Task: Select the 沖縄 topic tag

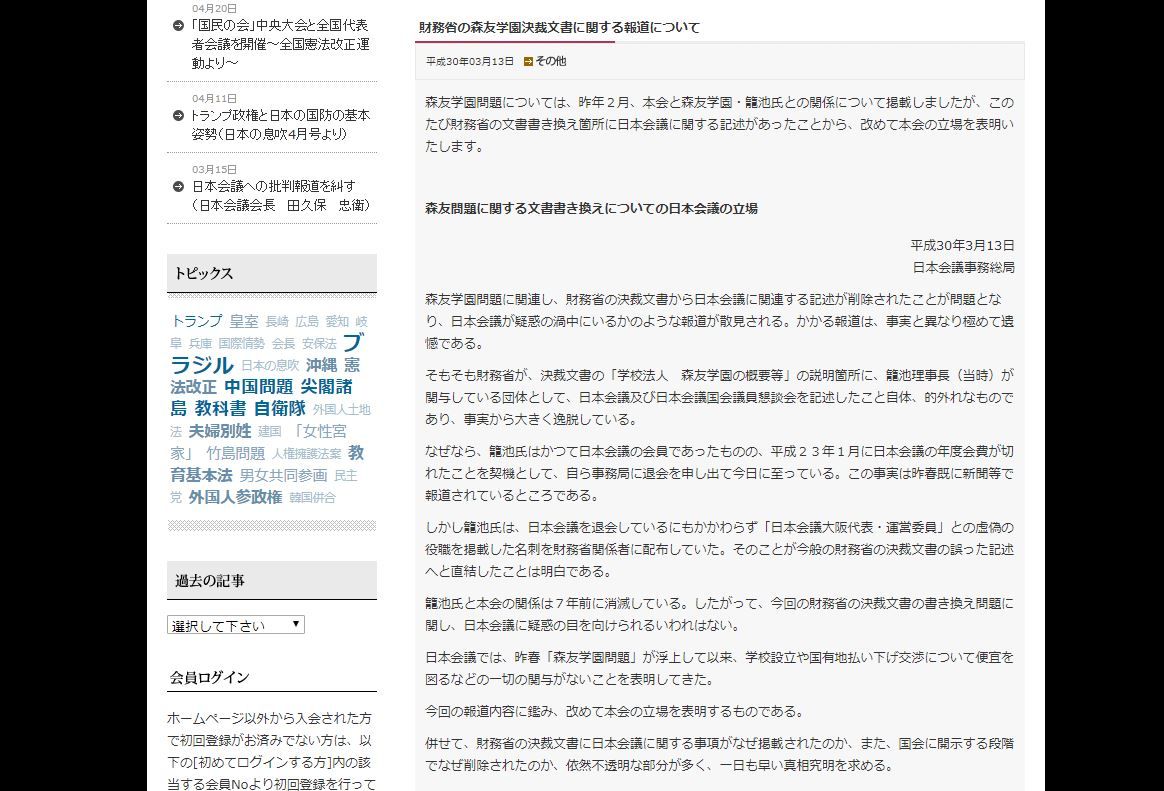Action: tap(321, 365)
